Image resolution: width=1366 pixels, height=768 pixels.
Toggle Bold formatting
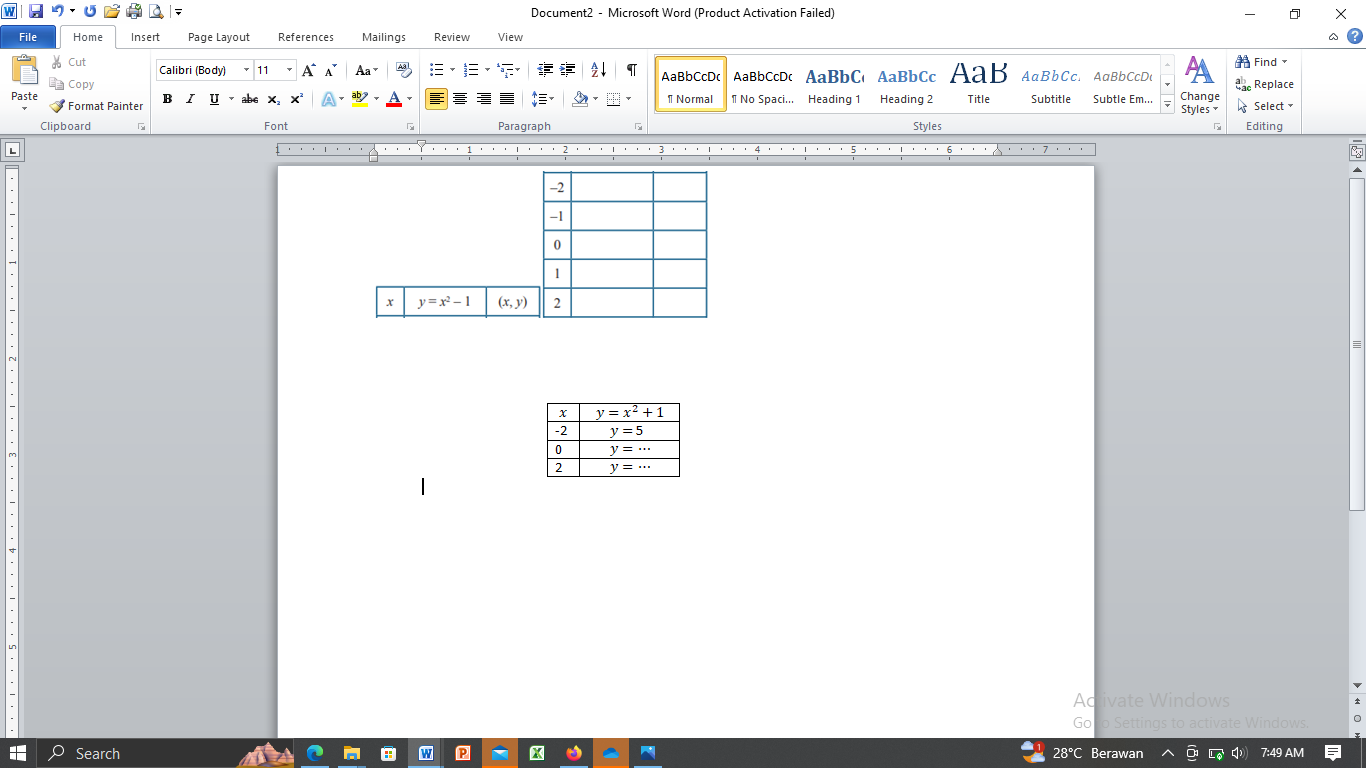tap(167, 99)
